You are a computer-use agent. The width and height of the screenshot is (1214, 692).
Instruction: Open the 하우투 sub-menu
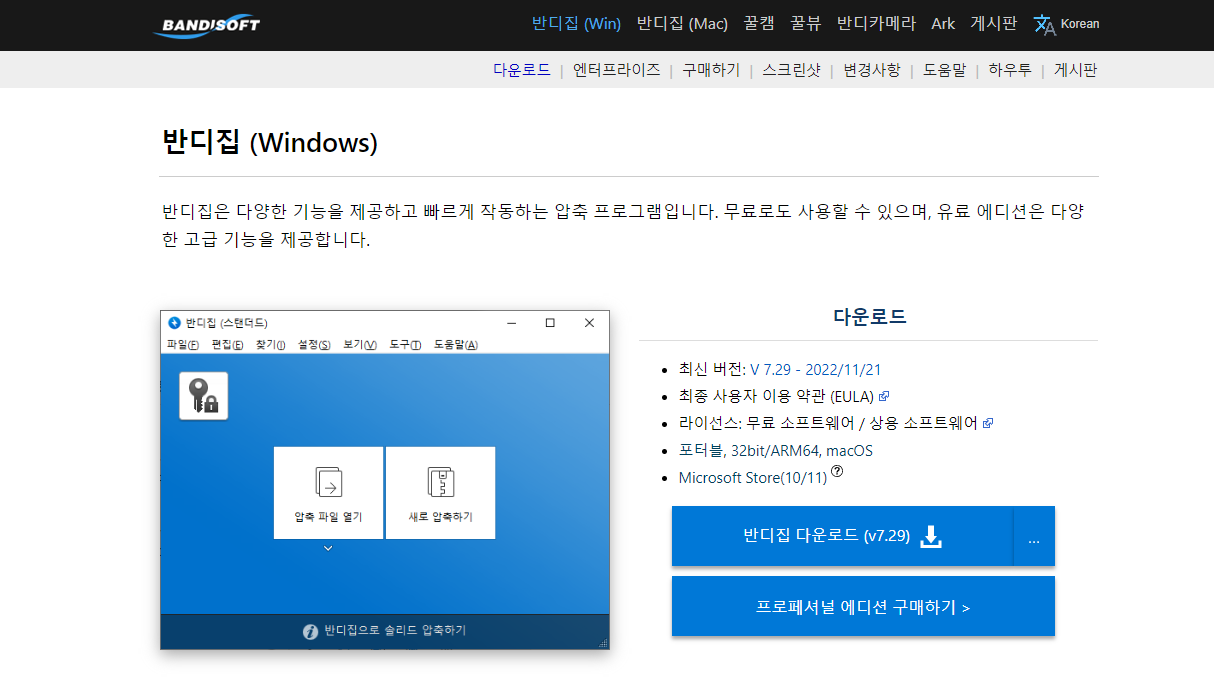point(1010,70)
